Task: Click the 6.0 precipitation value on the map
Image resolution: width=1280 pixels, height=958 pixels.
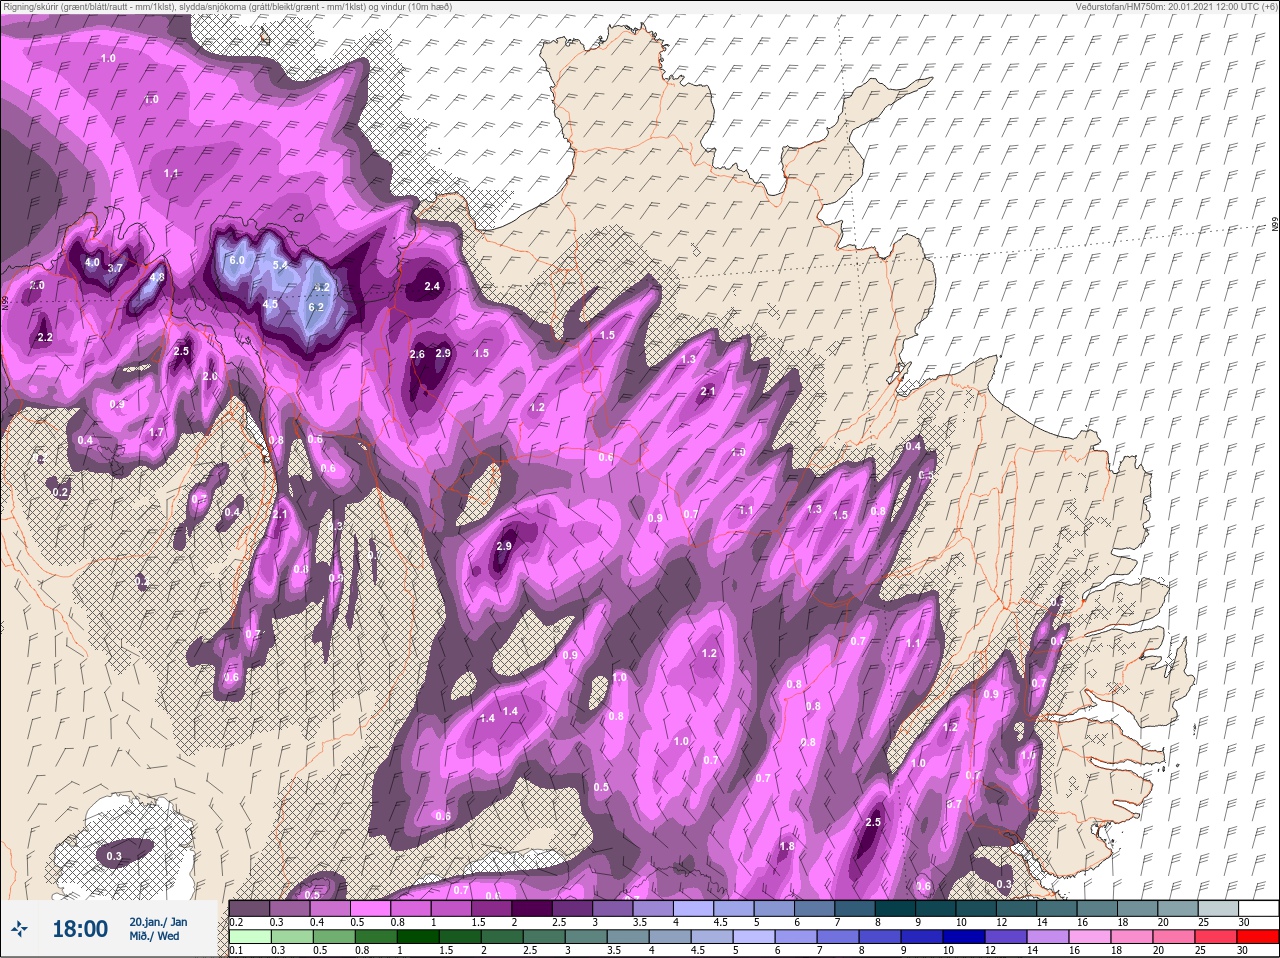Action: pyautogui.click(x=237, y=260)
